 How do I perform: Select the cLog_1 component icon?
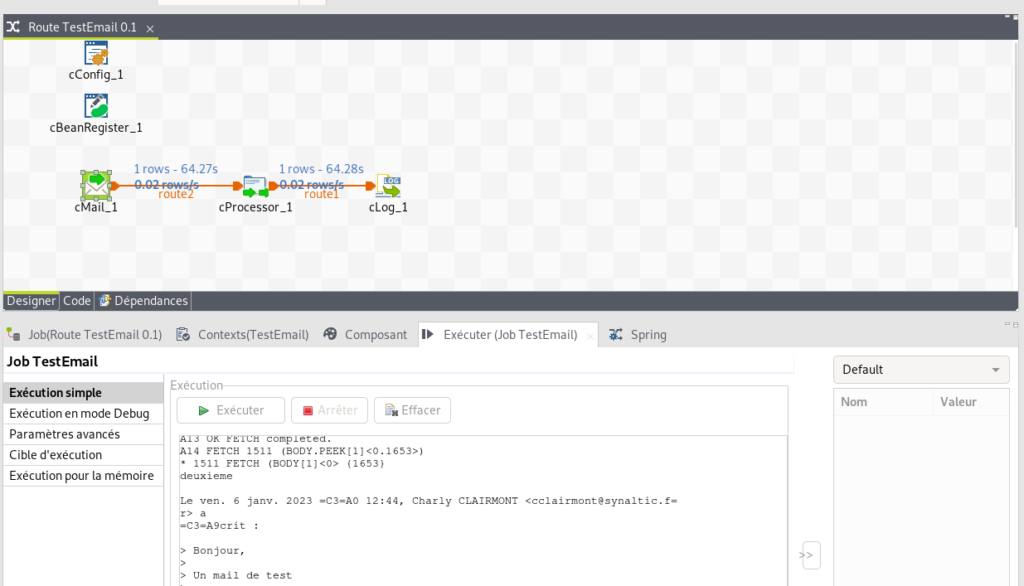[x=388, y=185]
